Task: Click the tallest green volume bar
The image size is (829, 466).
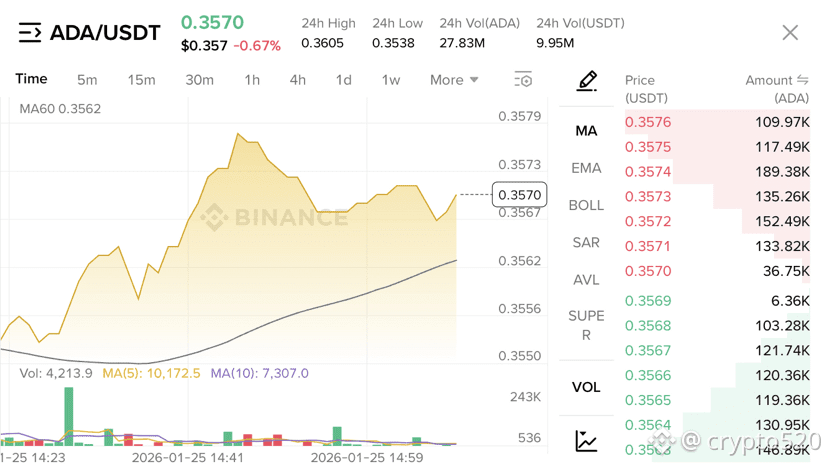Action: tap(69, 416)
